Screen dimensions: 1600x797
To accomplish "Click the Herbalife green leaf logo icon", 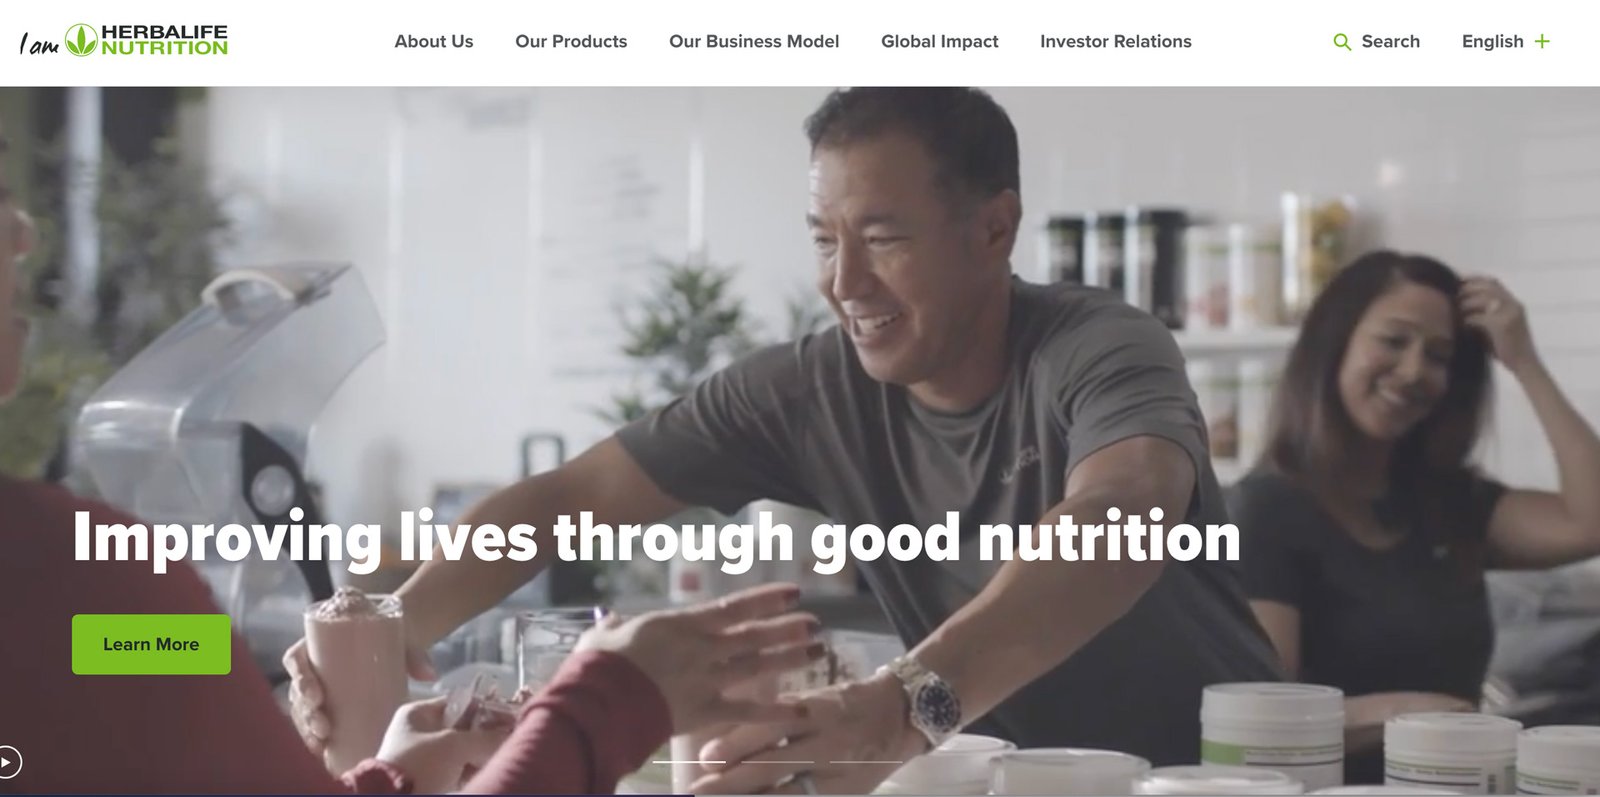I will point(81,40).
